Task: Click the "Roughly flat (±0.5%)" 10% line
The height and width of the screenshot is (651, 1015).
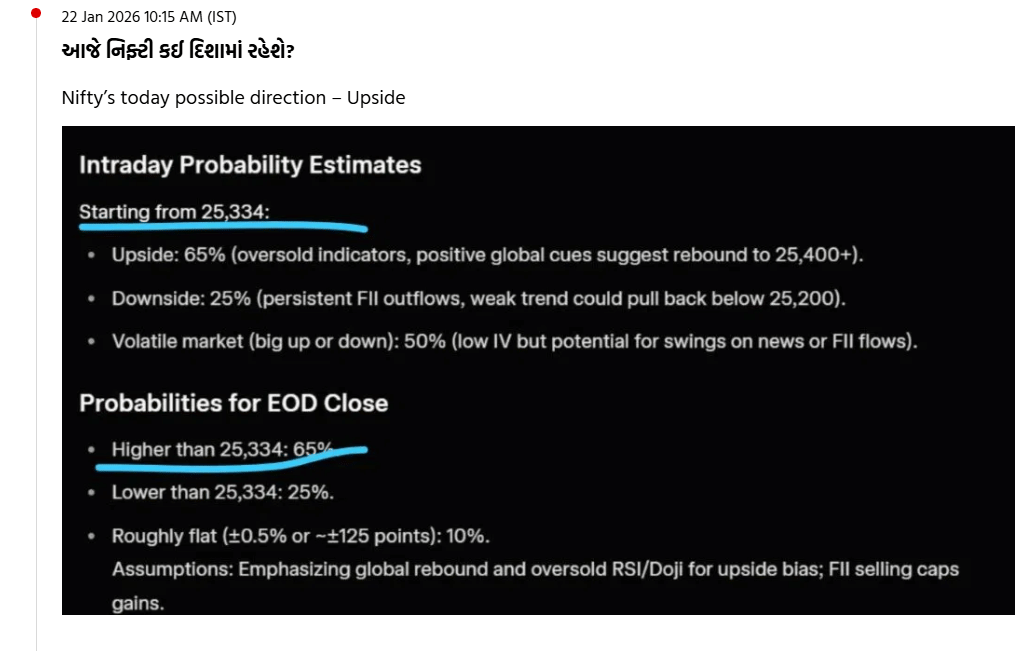Action: (x=300, y=536)
